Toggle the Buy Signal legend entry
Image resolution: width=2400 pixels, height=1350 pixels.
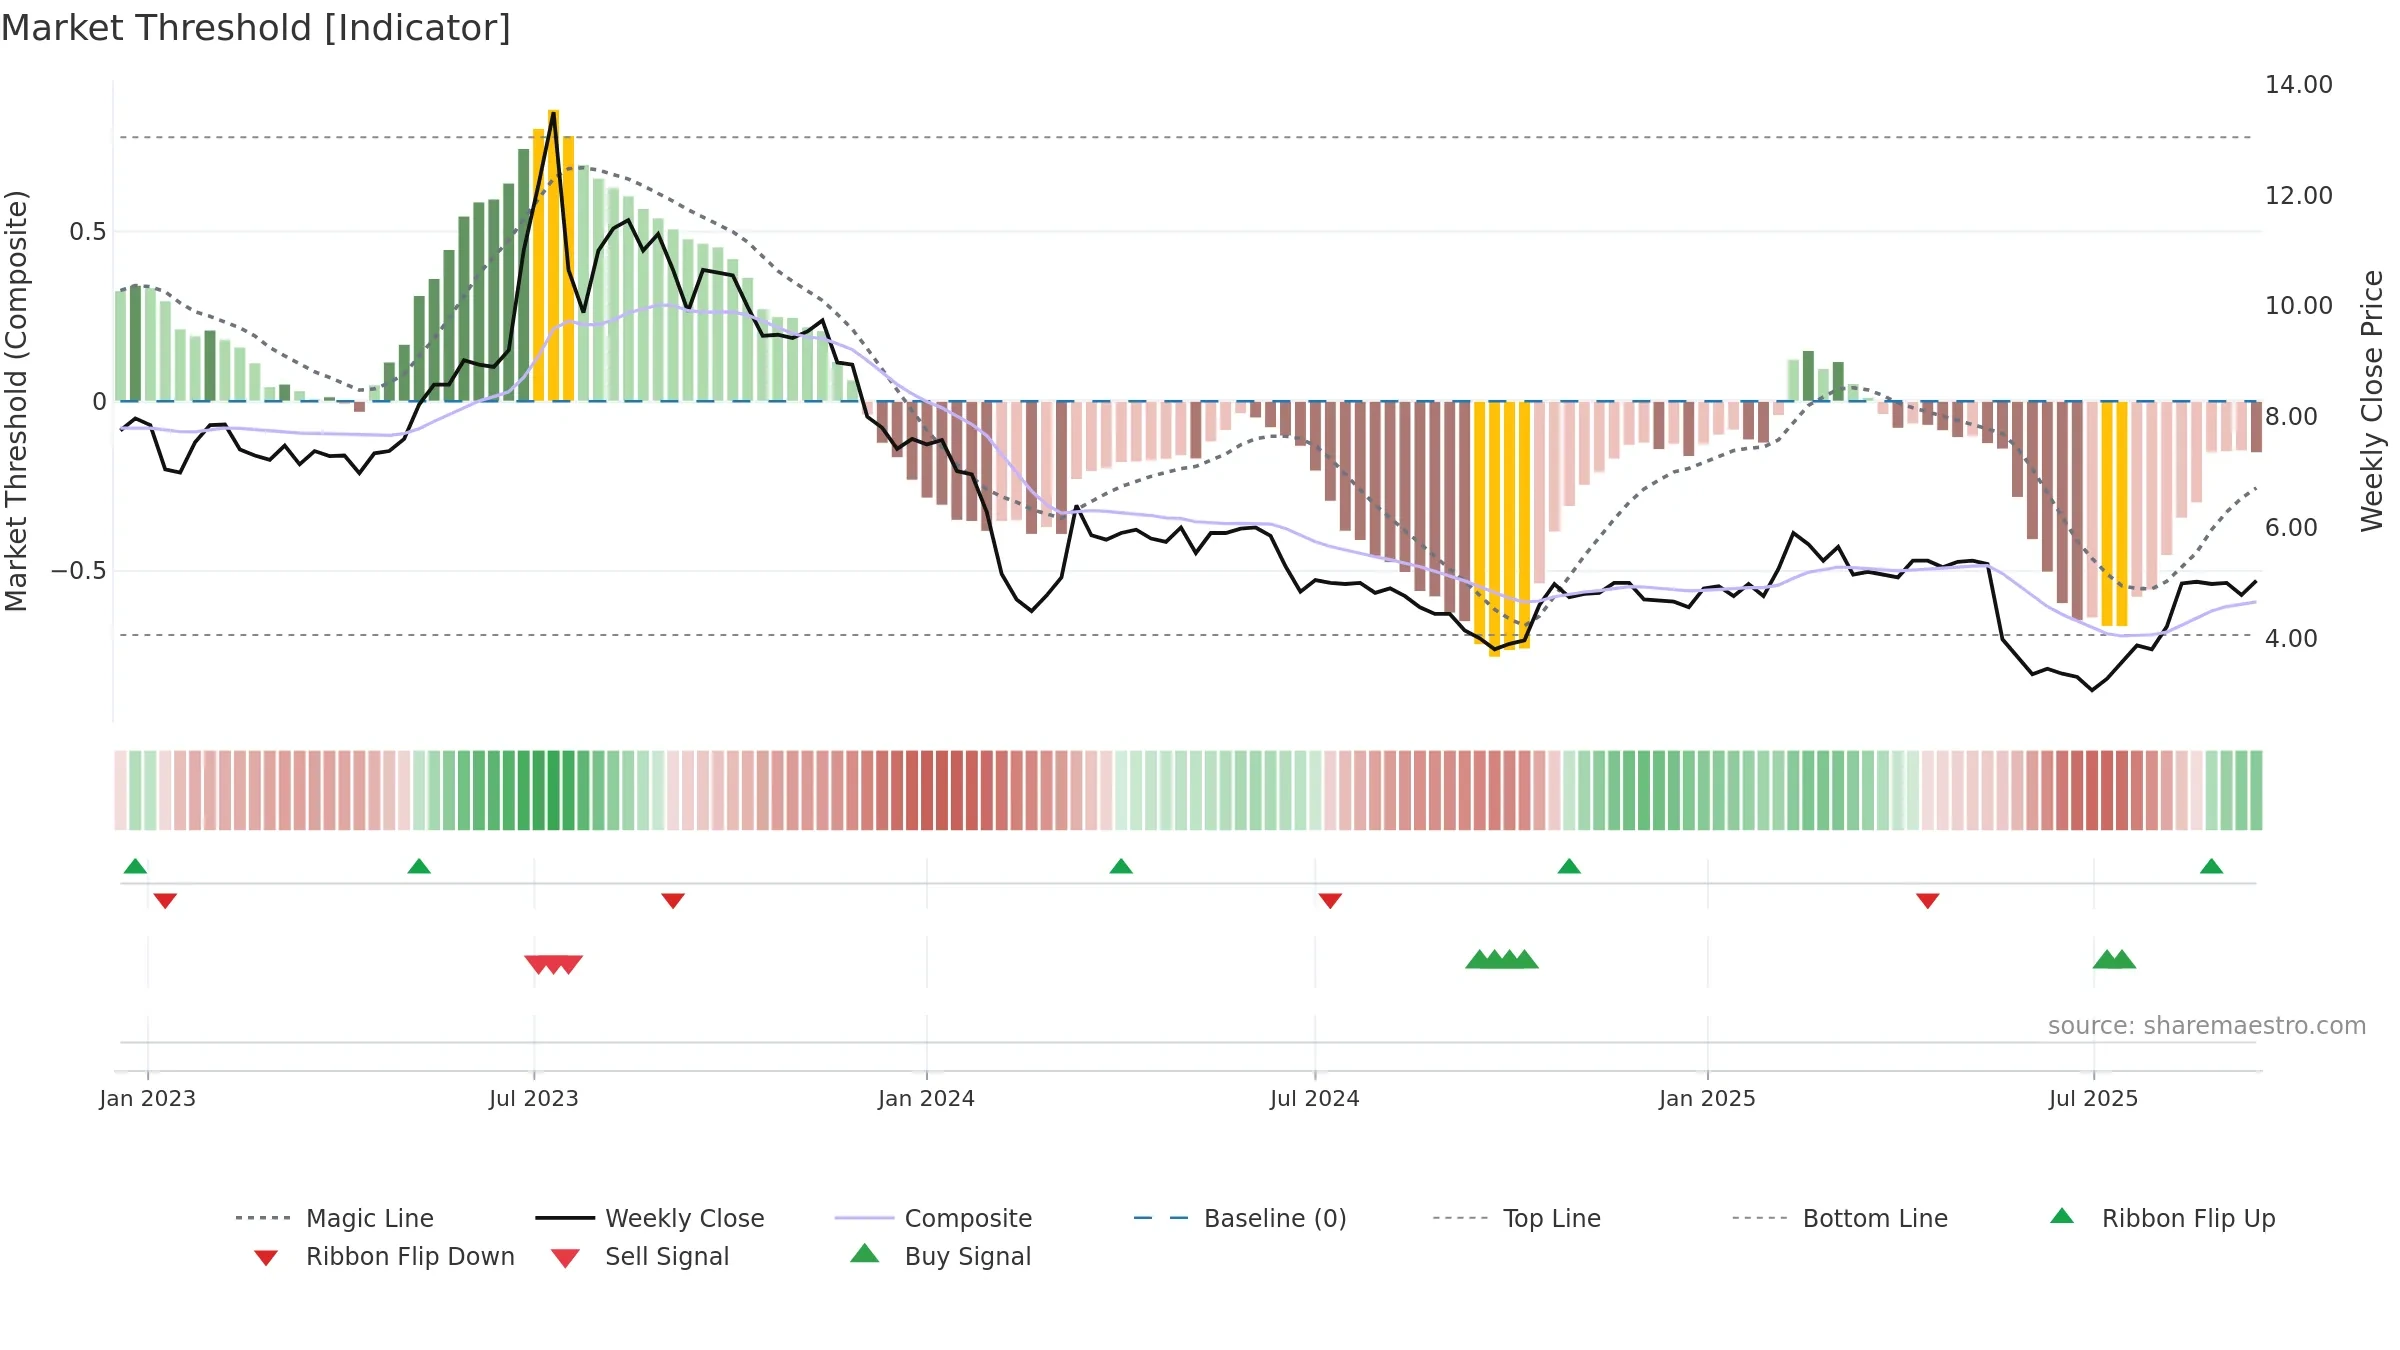[x=940, y=1256]
